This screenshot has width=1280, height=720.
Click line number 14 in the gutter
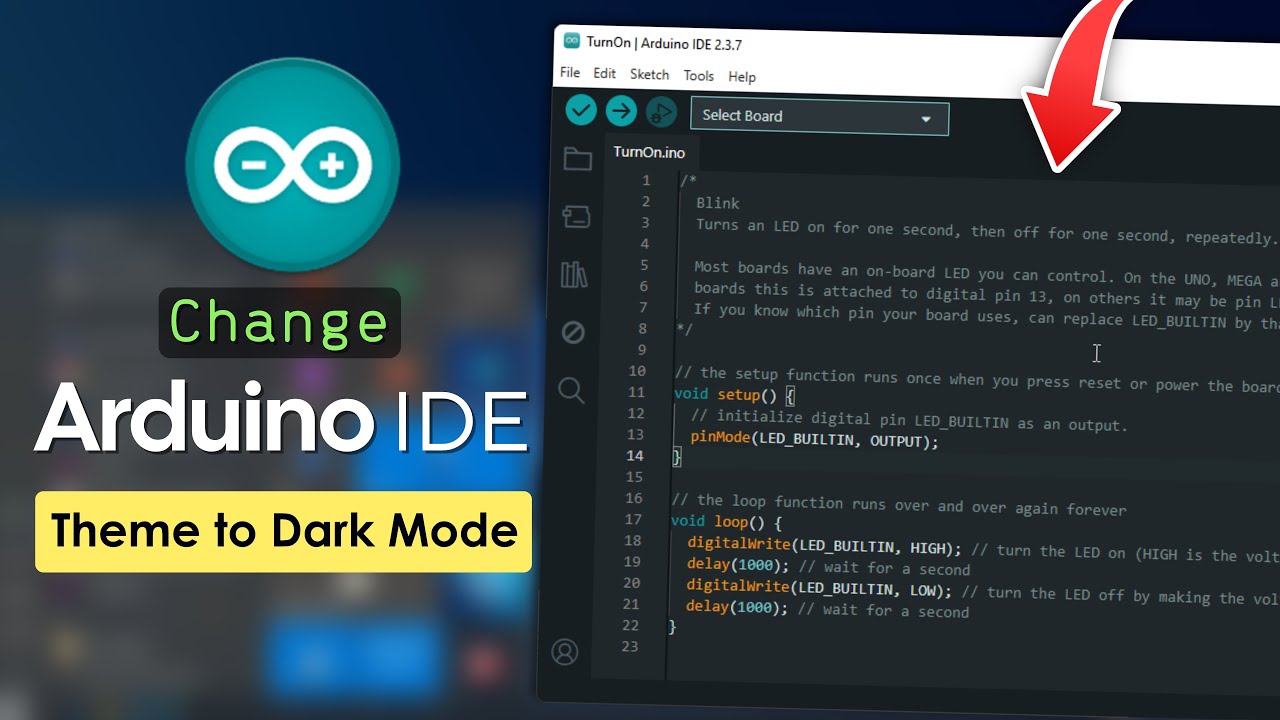635,455
